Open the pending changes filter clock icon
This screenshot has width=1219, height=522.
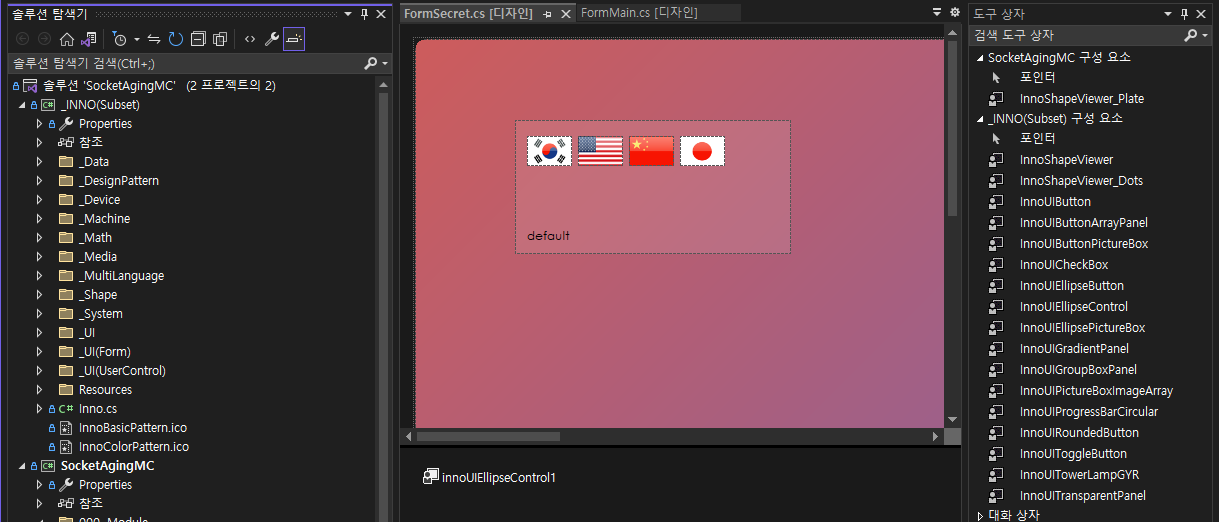coord(120,39)
